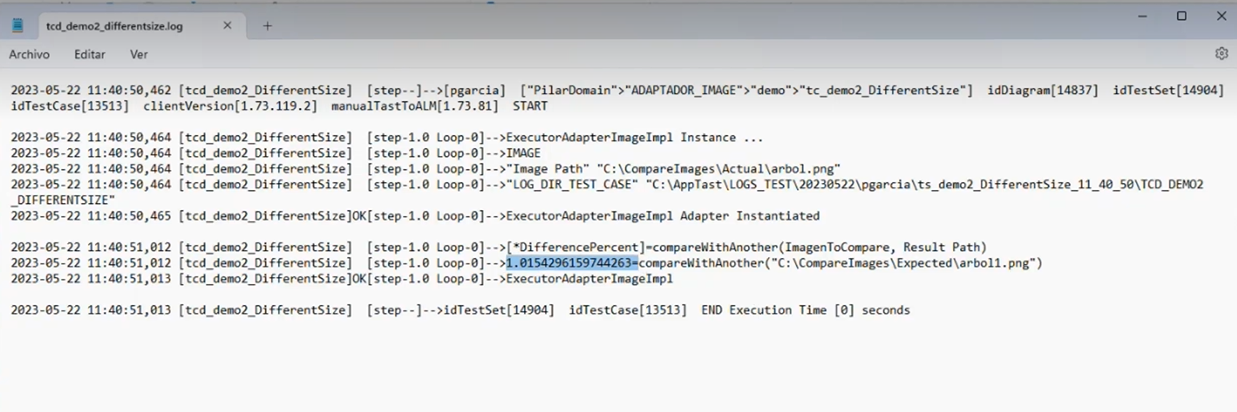This screenshot has width=1237, height=412.
Task: Click the clientVersion[1.73.119.2] entry
Action: [230, 106]
